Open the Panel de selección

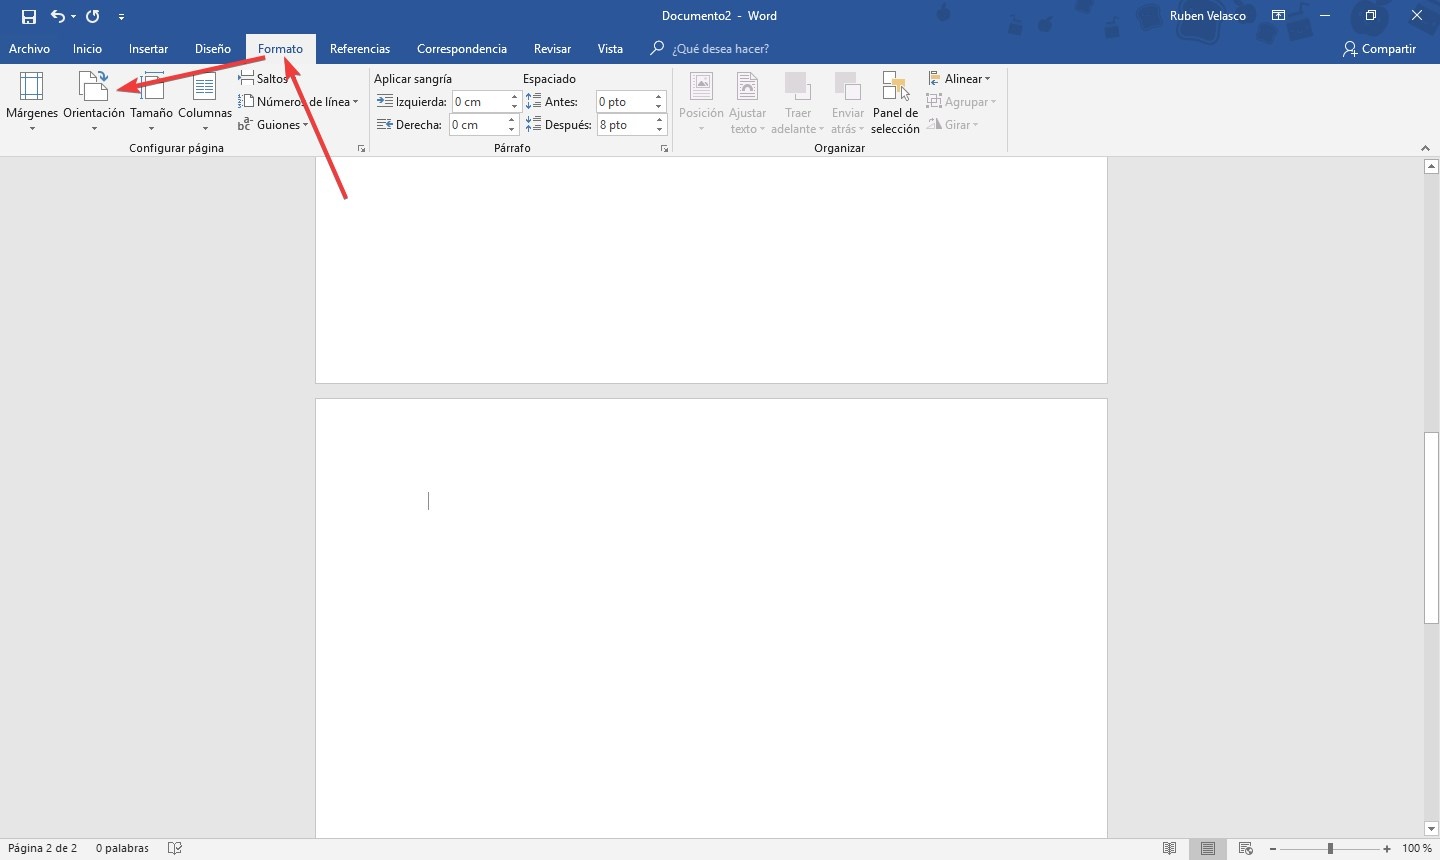(895, 102)
